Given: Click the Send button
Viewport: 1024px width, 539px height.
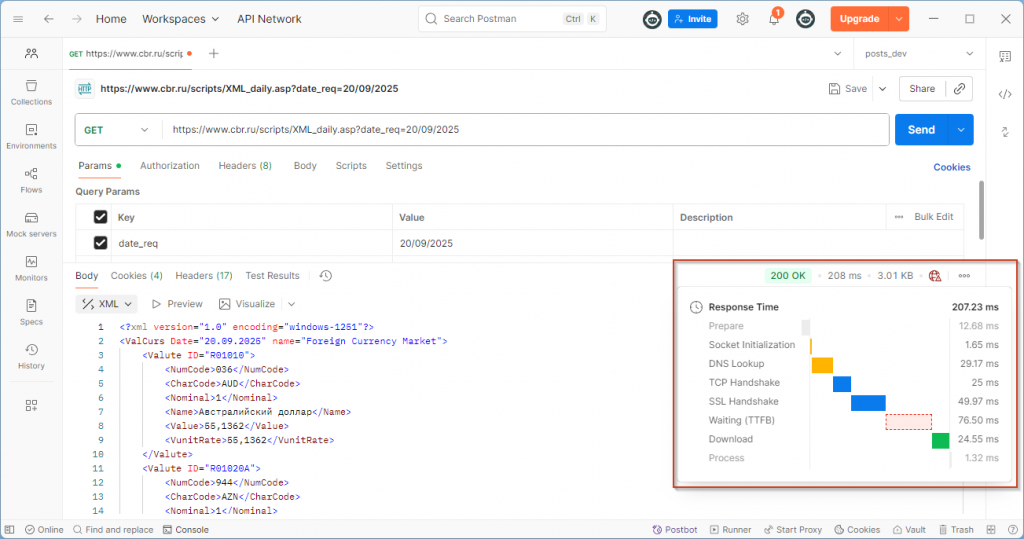Looking at the screenshot, I should [921, 130].
